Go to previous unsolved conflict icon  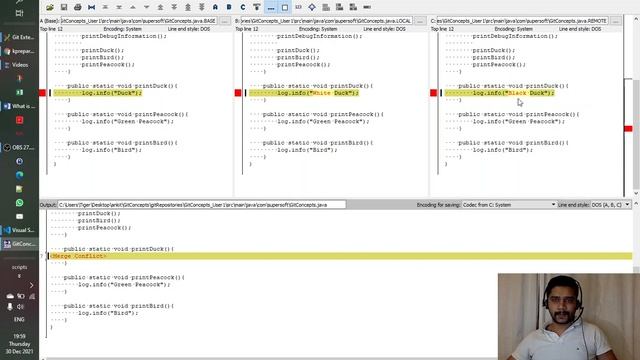(188, 7)
